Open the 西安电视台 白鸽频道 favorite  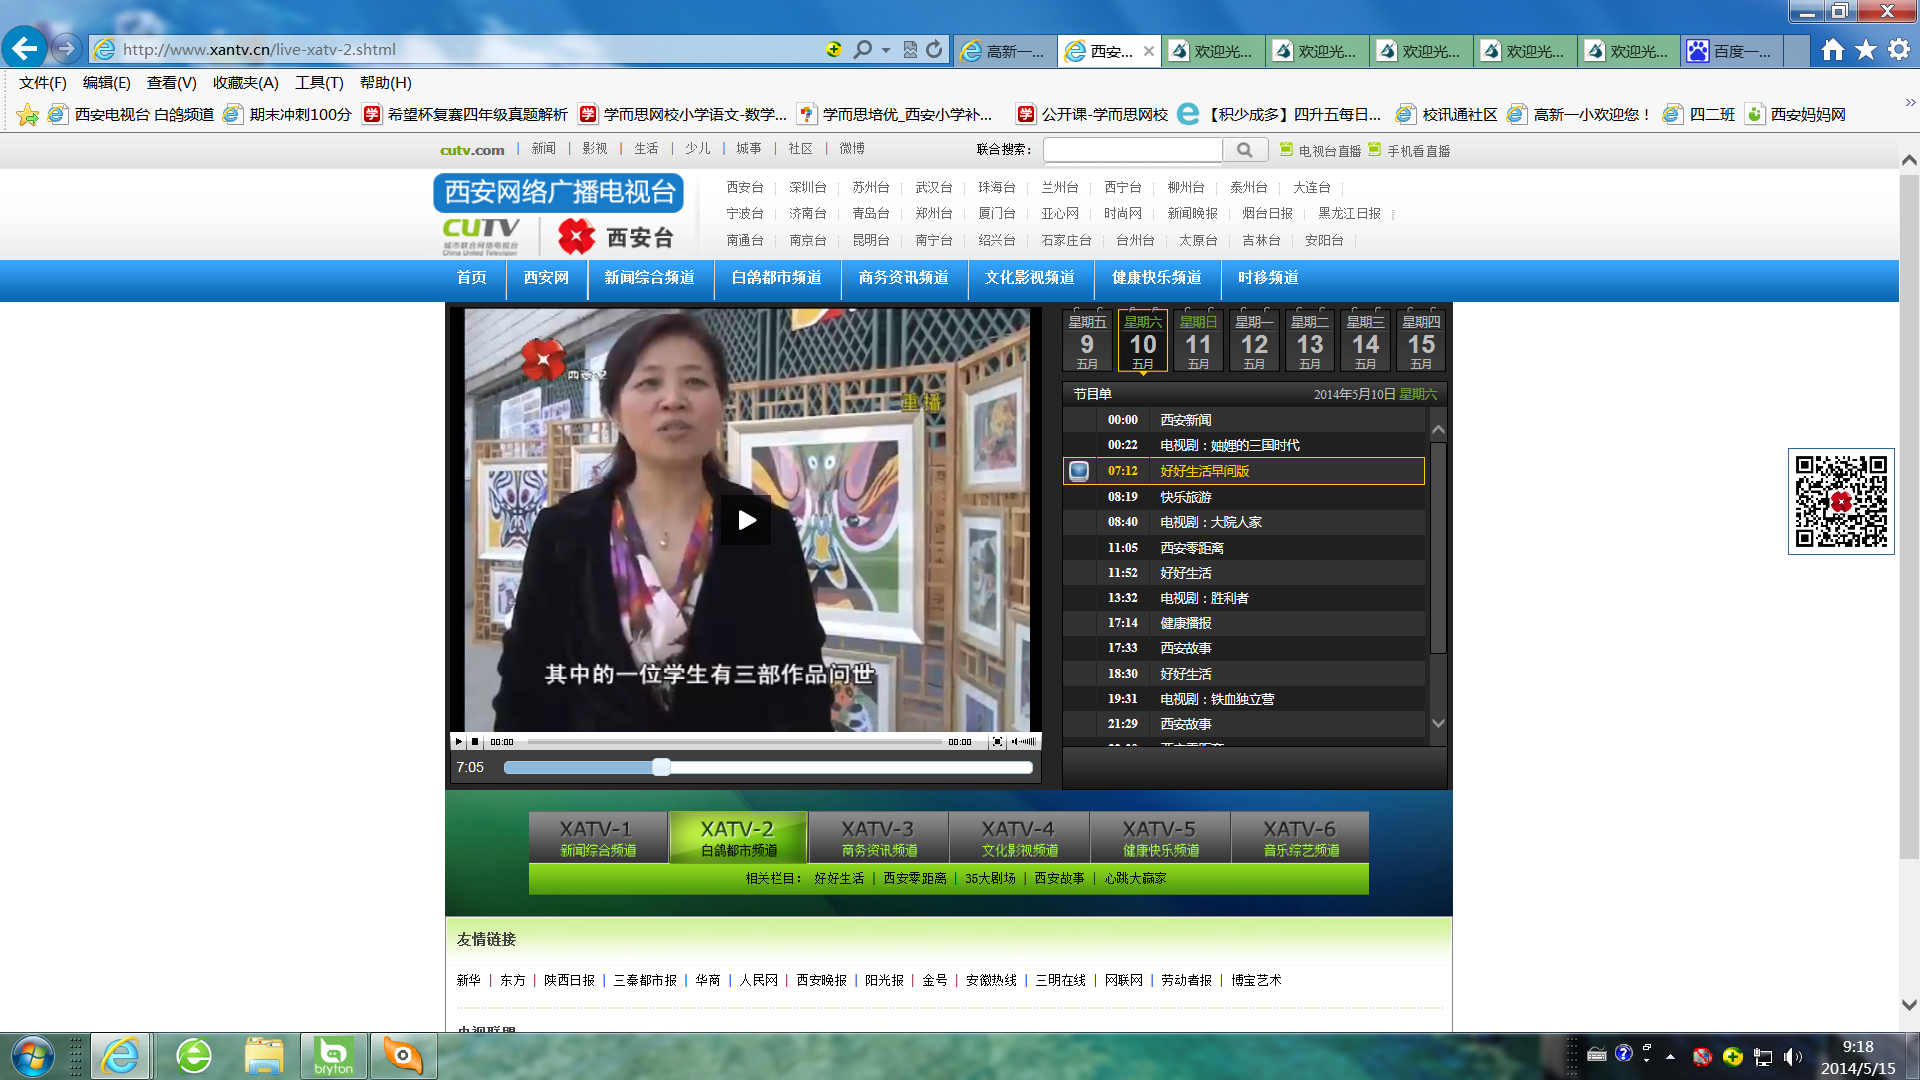click(x=132, y=115)
